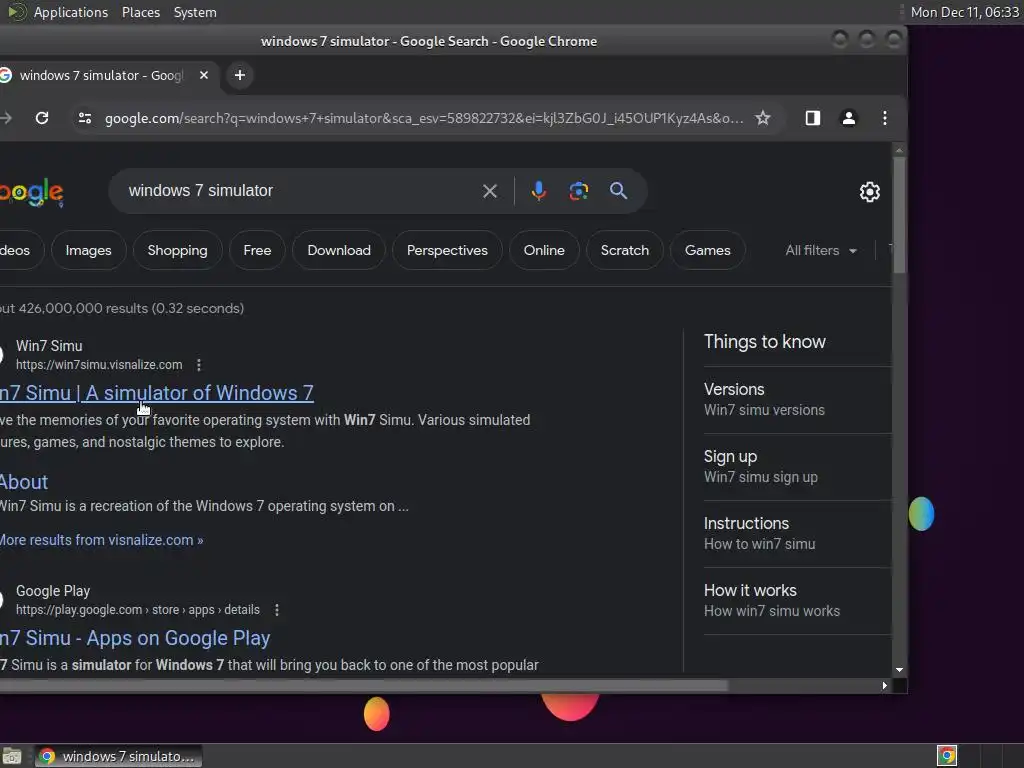Select the Scratch filter chip
This screenshot has width=1024, height=768.
[x=625, y=250]
